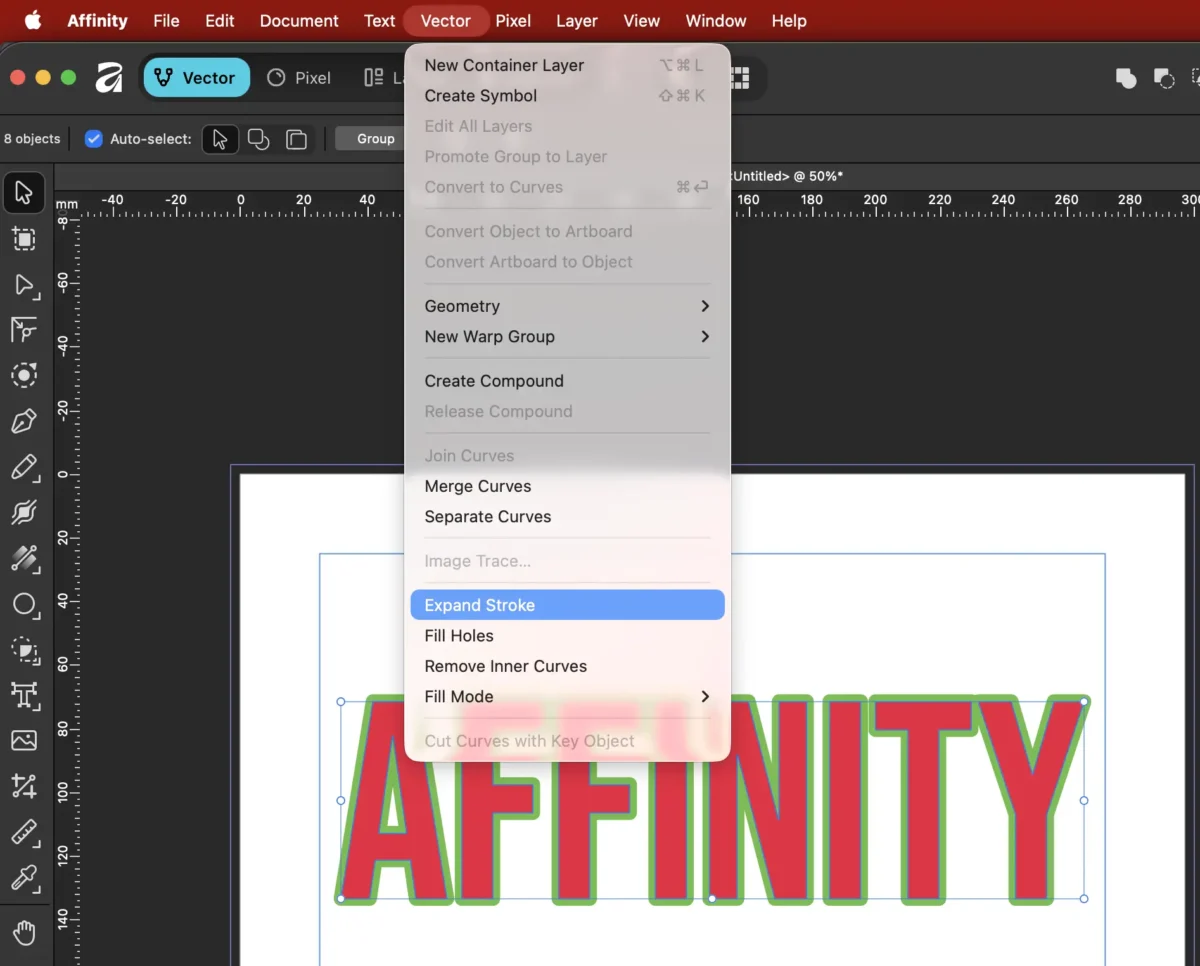
Task: Activate the Hand pan tool
Action: pyautogui.click(x=23, y=932)
